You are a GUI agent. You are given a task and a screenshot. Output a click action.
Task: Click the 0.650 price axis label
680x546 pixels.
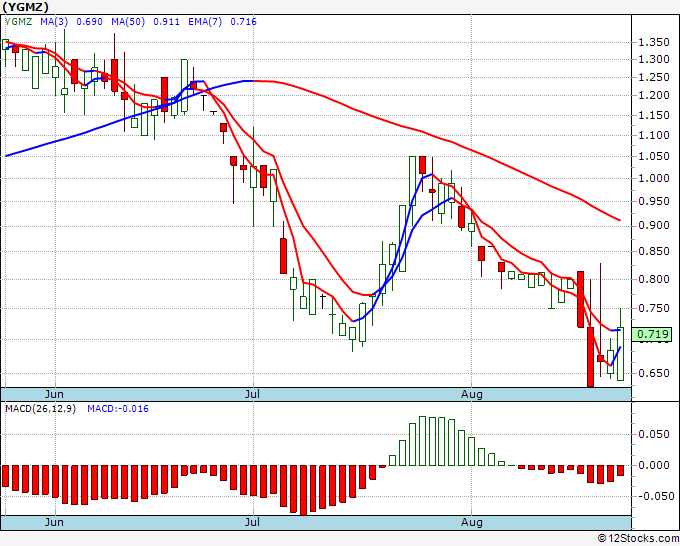tap(654, 373)
